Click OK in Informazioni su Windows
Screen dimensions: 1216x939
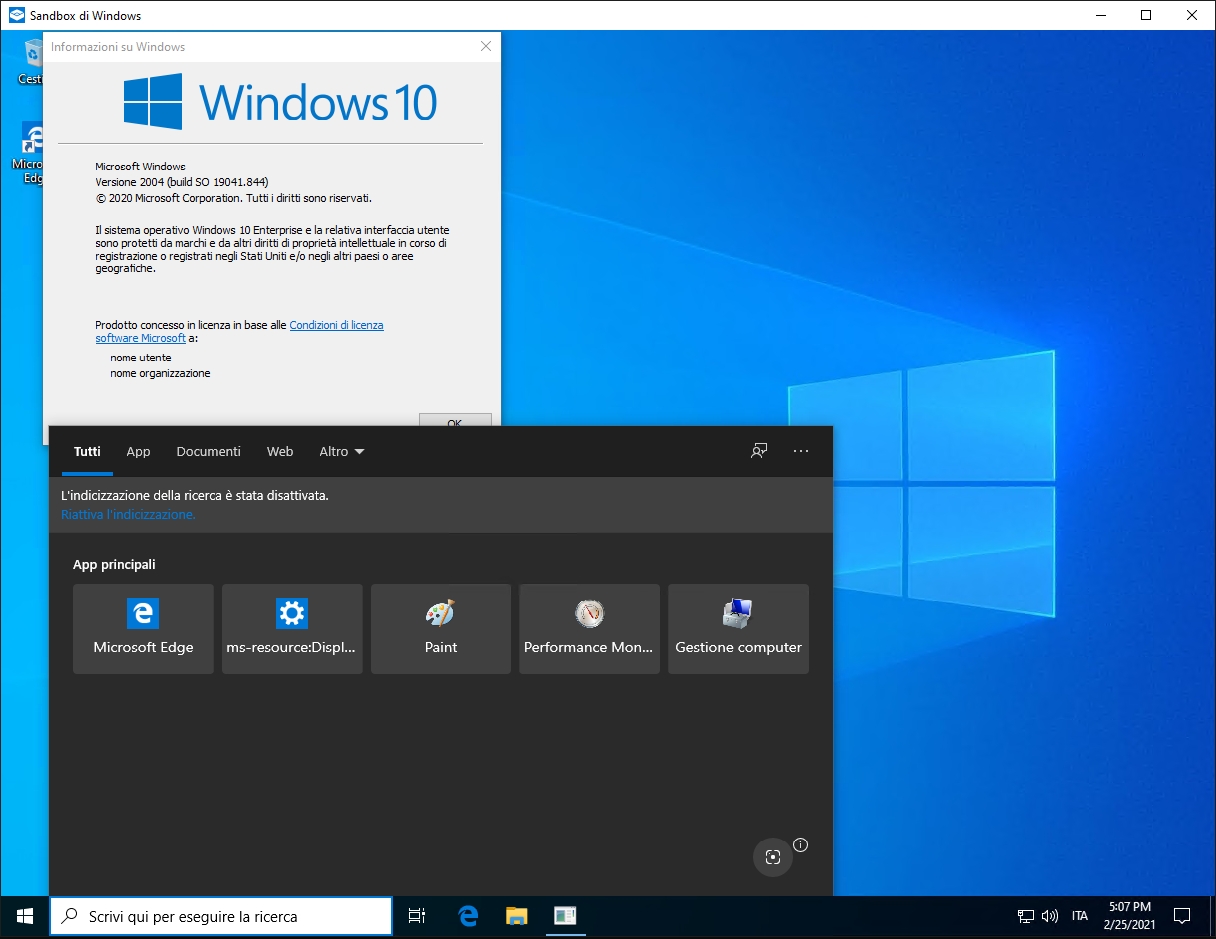click(455, 421)
